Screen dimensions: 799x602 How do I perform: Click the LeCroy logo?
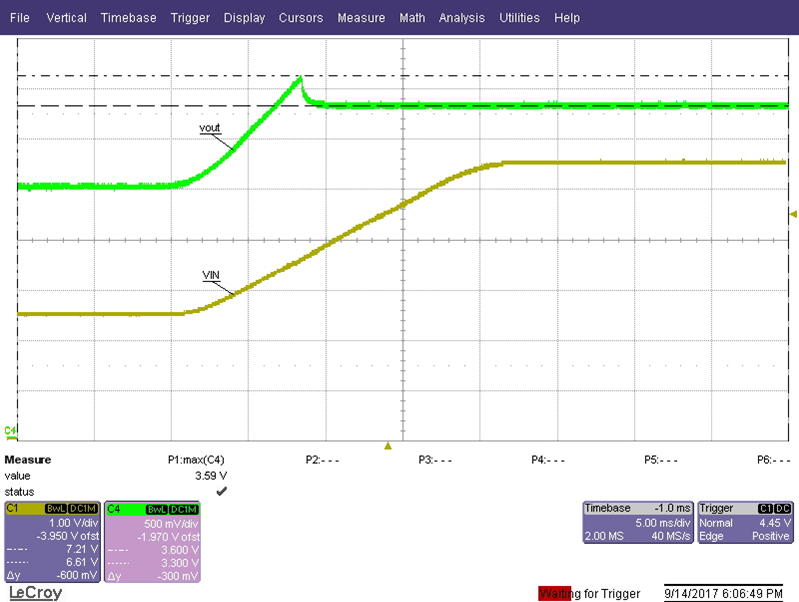coord(36,592)
